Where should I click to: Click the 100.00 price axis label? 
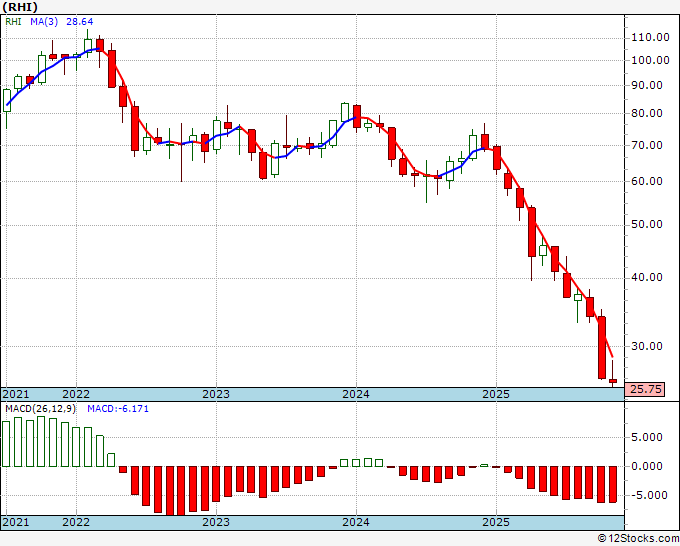(651, 60)
